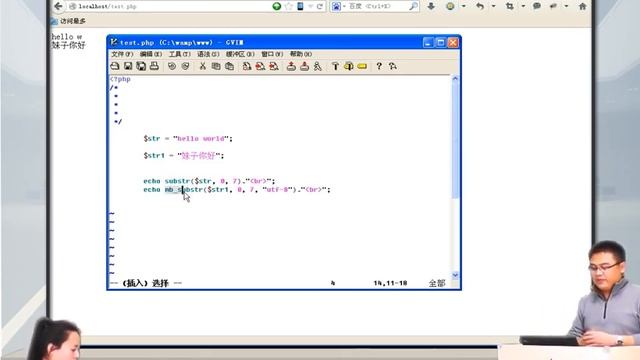
Task: Go back using the browser back arrow
Action: [x=58, y=6]
